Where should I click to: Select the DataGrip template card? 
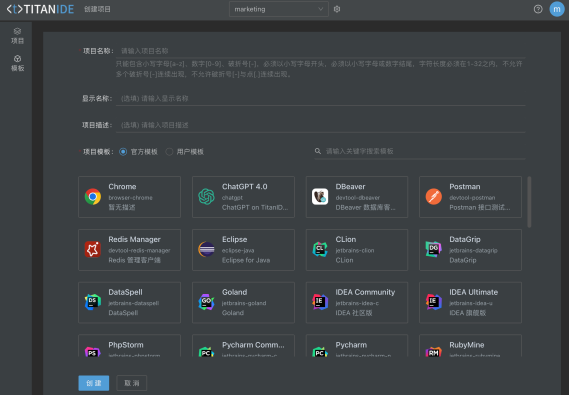click(470, 250)
